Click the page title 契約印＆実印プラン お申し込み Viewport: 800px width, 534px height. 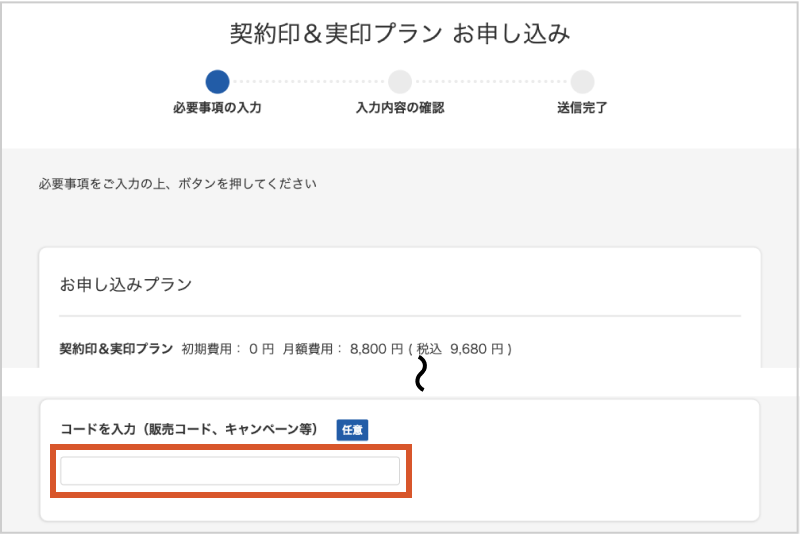400,34
